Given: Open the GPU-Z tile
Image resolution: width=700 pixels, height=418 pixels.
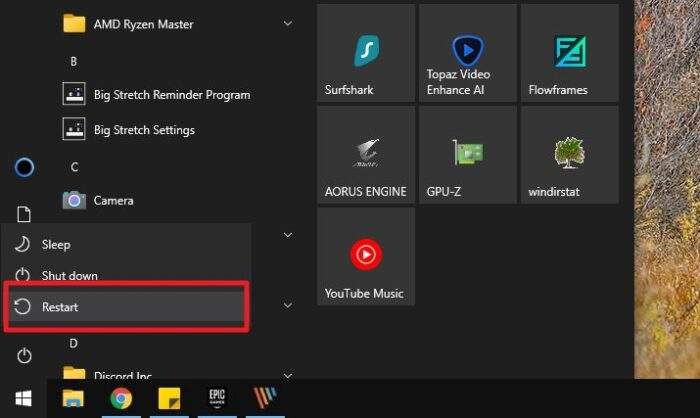Looking at the screenshot, I should [468, 155].
